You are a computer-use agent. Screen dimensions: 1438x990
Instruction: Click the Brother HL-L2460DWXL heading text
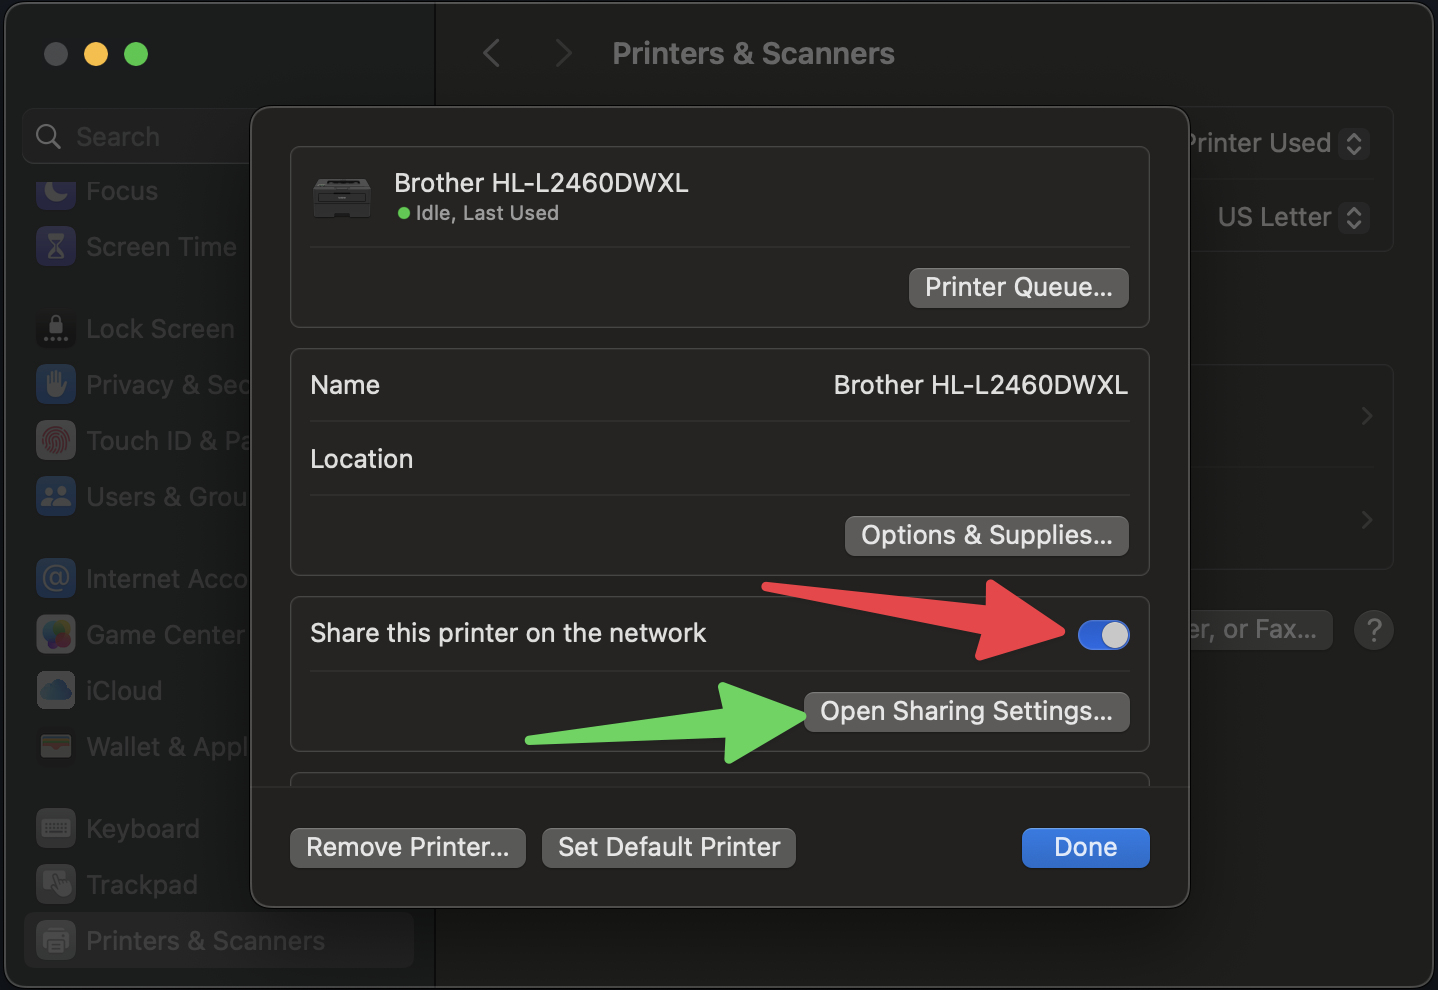541,183
